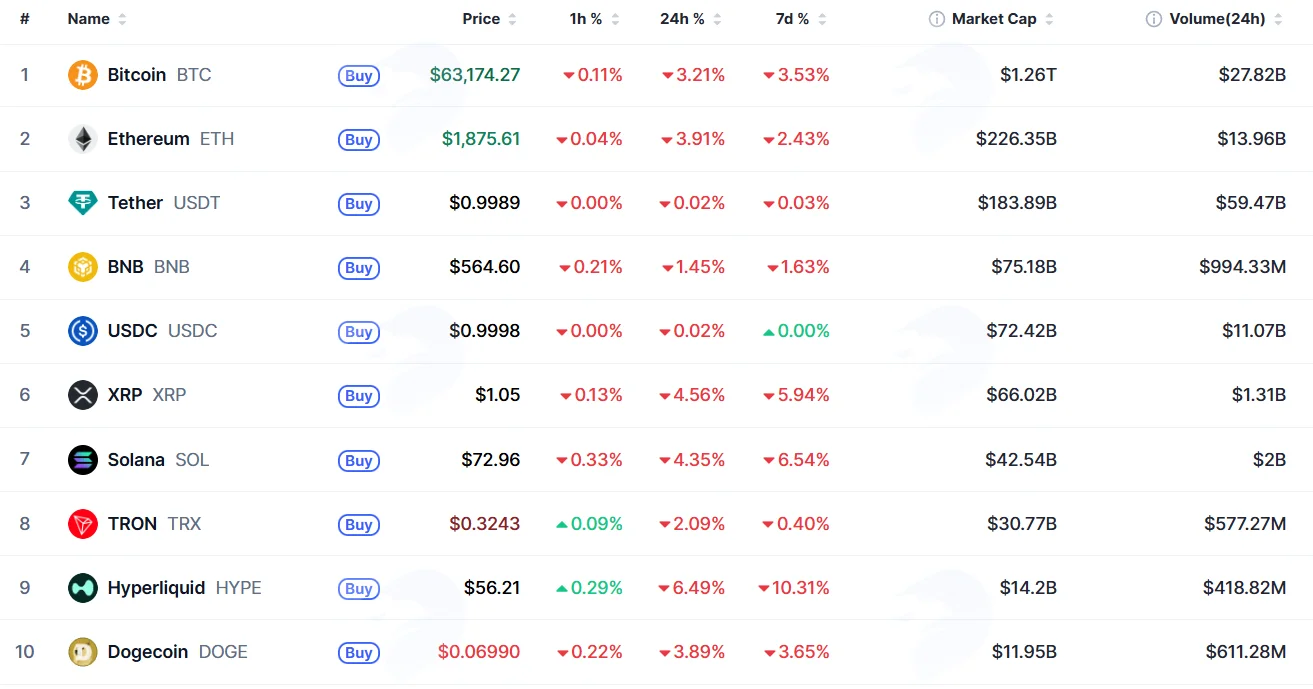Click the XRP logo icon
This screenshot has width=1313, height=689.
click(83, 395)
